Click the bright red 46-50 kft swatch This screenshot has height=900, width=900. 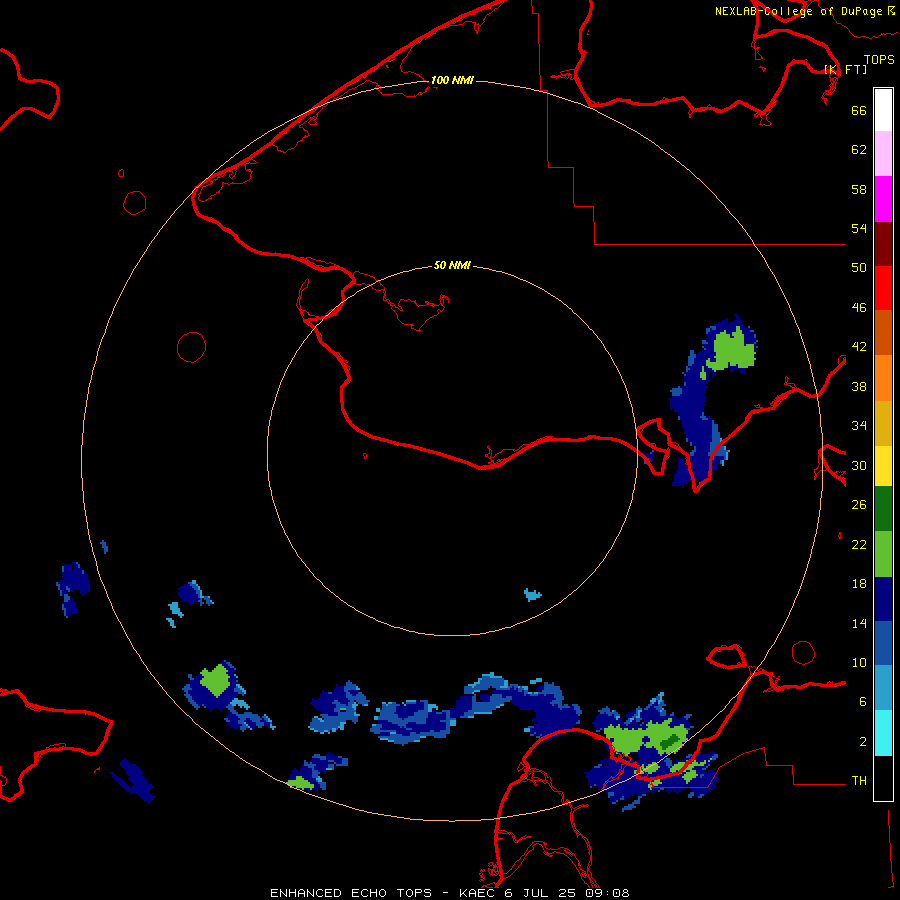[x=883, y=288]
